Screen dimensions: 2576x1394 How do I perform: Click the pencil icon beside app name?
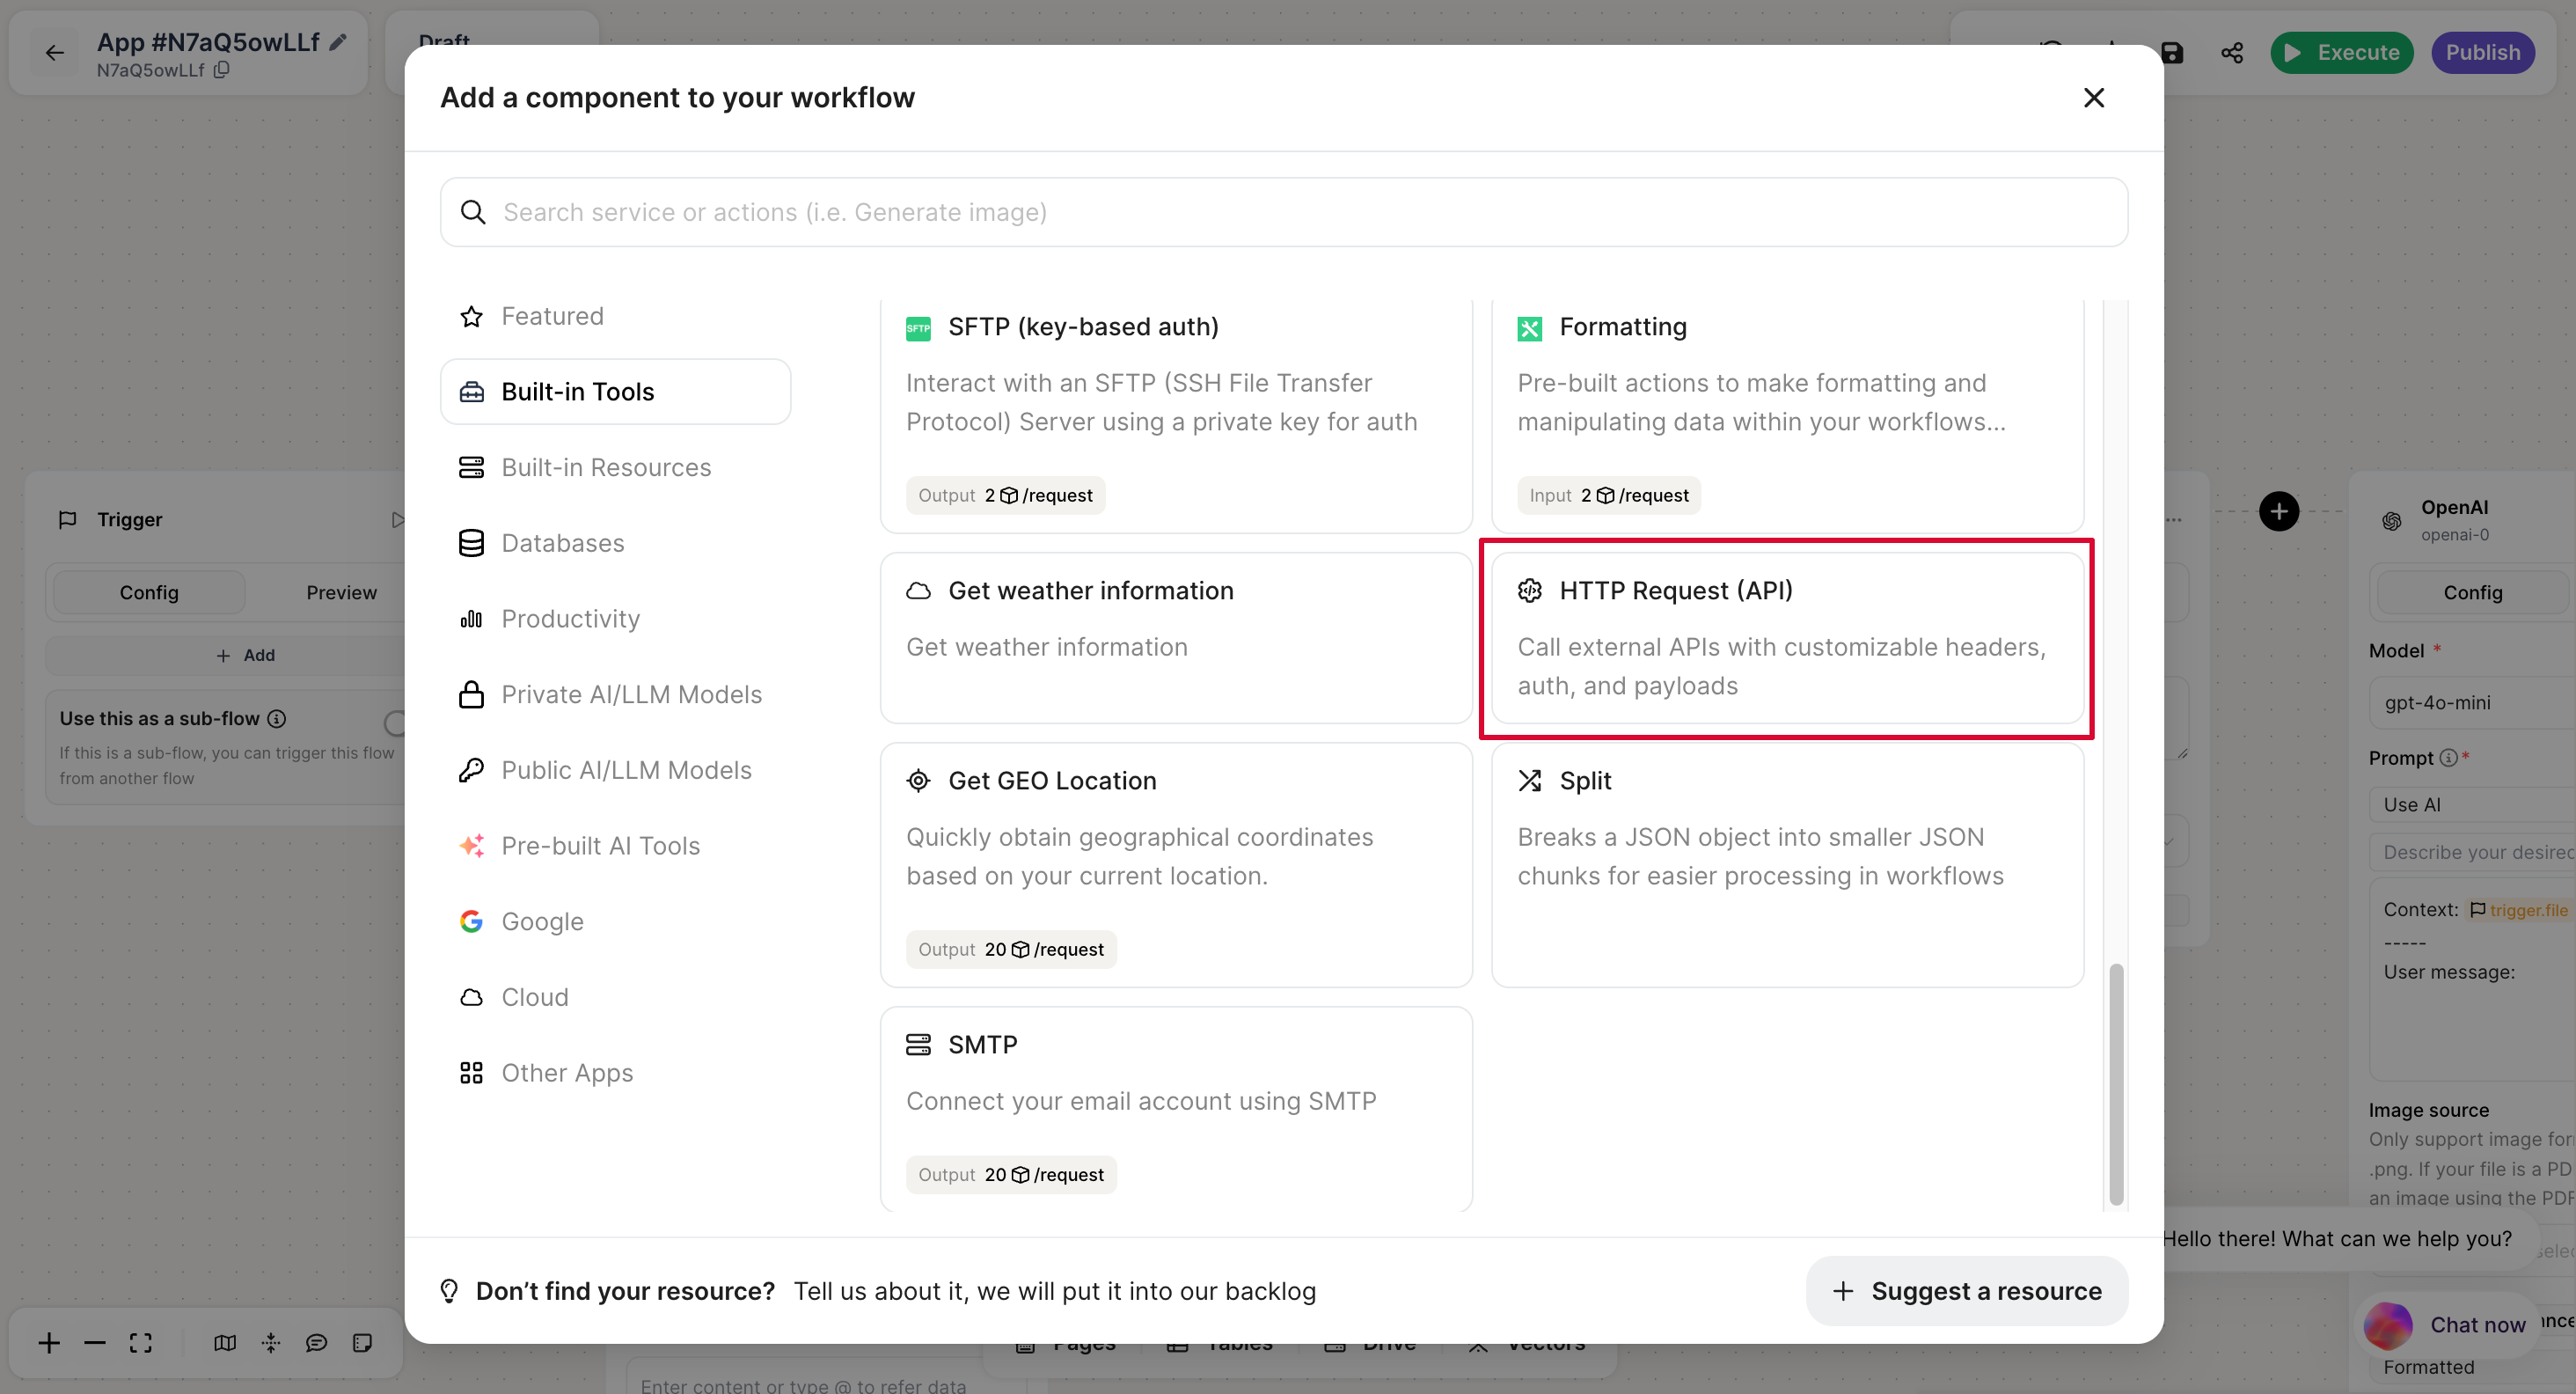pyautogui.click(x=339, y=42)
